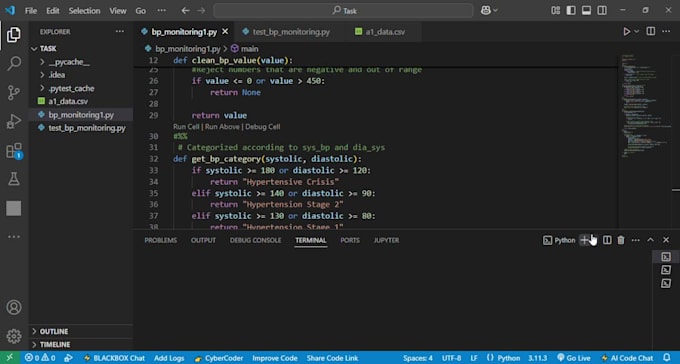
Task: Open Explorer views and more actions ellipsis
Action: pos(119,32)
